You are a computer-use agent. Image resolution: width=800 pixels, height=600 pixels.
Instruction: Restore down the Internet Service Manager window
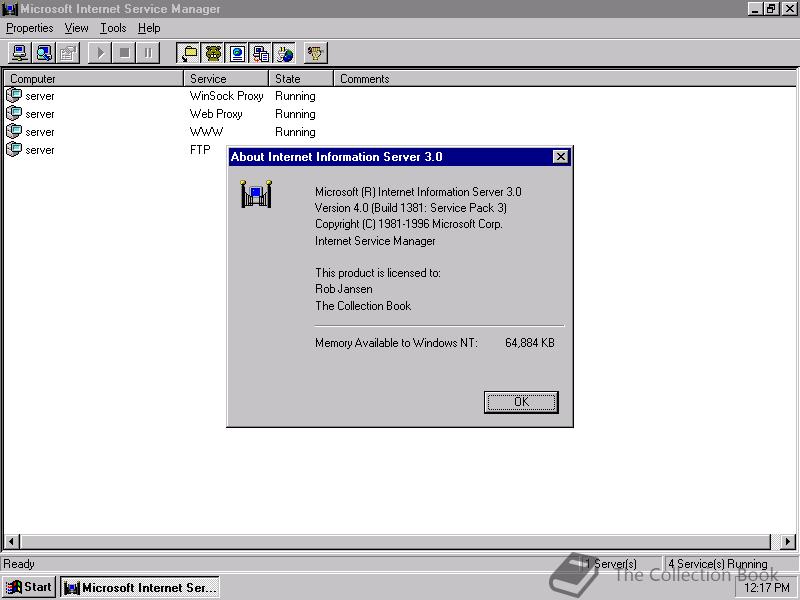[771, 9]
